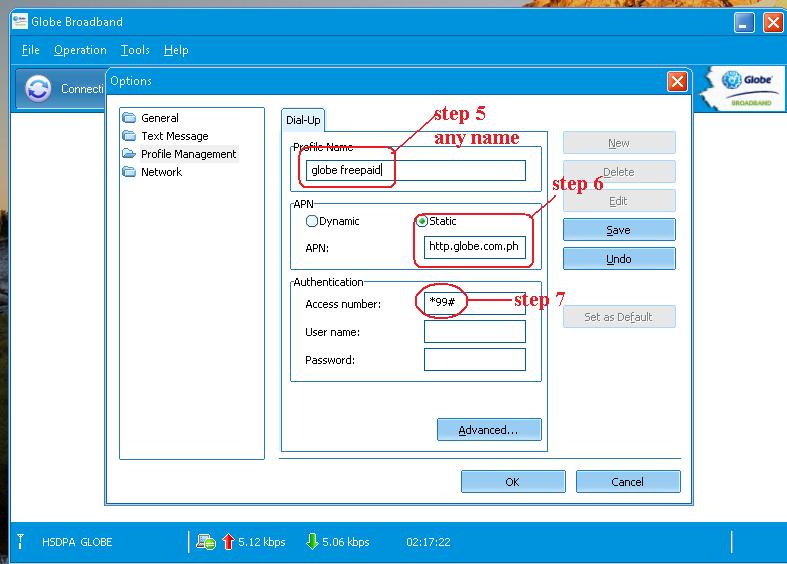Close the Options dialog
787x564 pixels.
point(677,81)
